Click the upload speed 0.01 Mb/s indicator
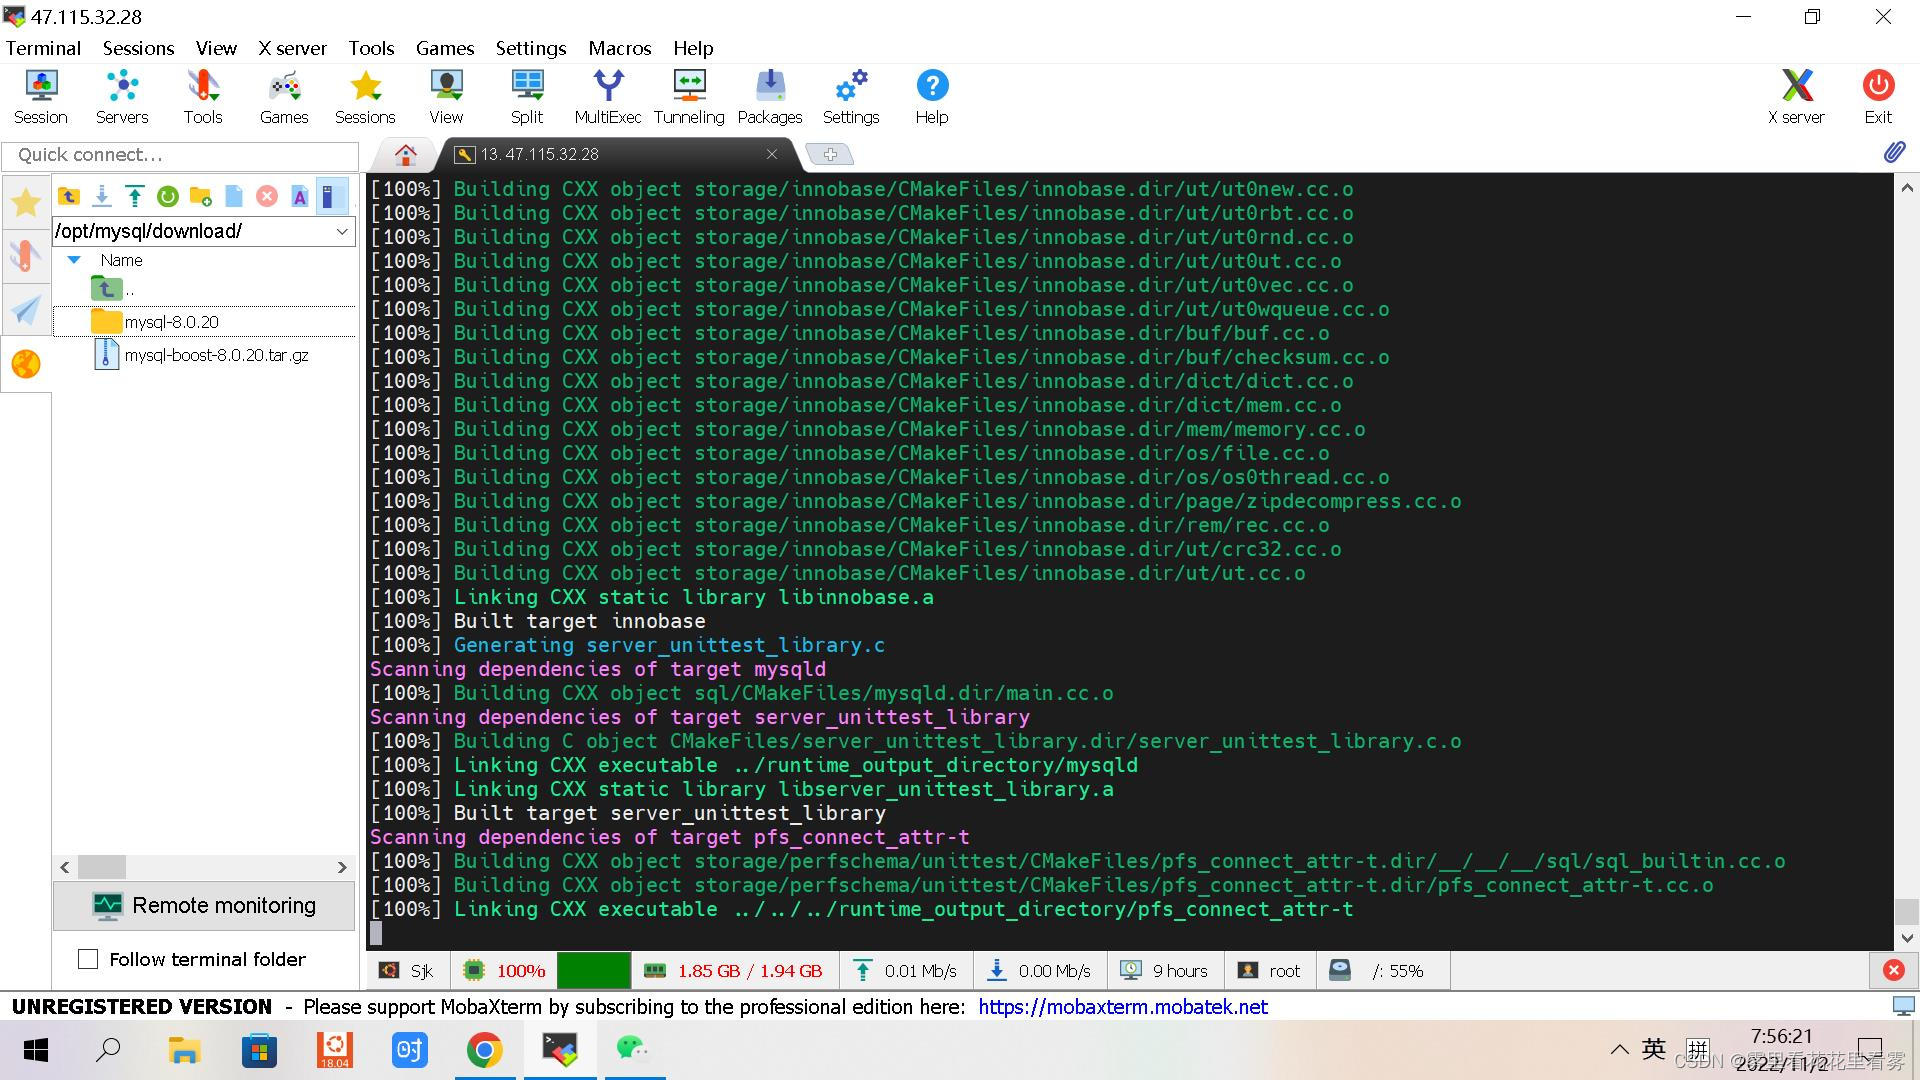 click(905, 971)
